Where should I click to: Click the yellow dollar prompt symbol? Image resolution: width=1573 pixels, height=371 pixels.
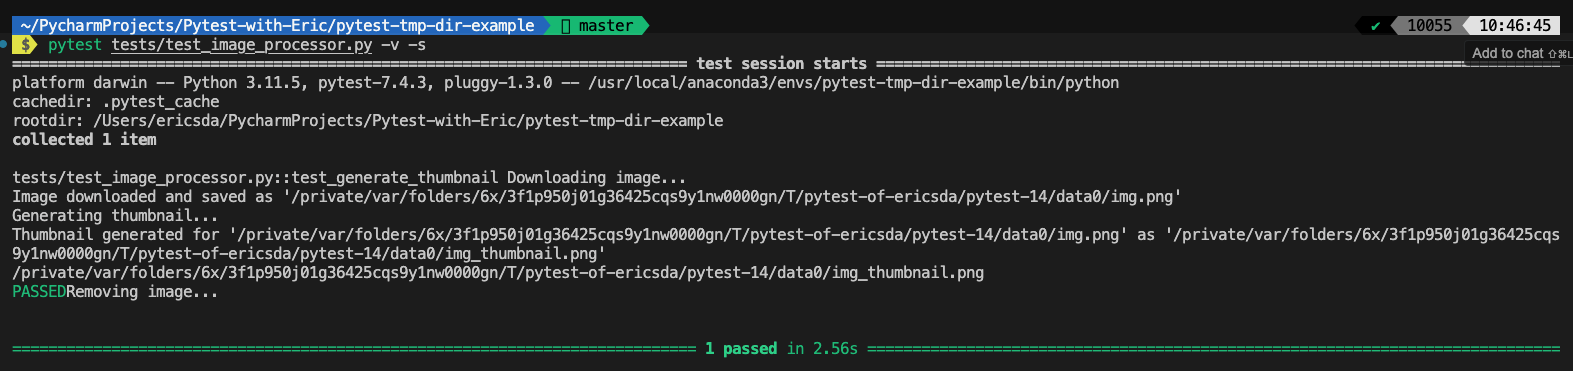tap(27, 45)
